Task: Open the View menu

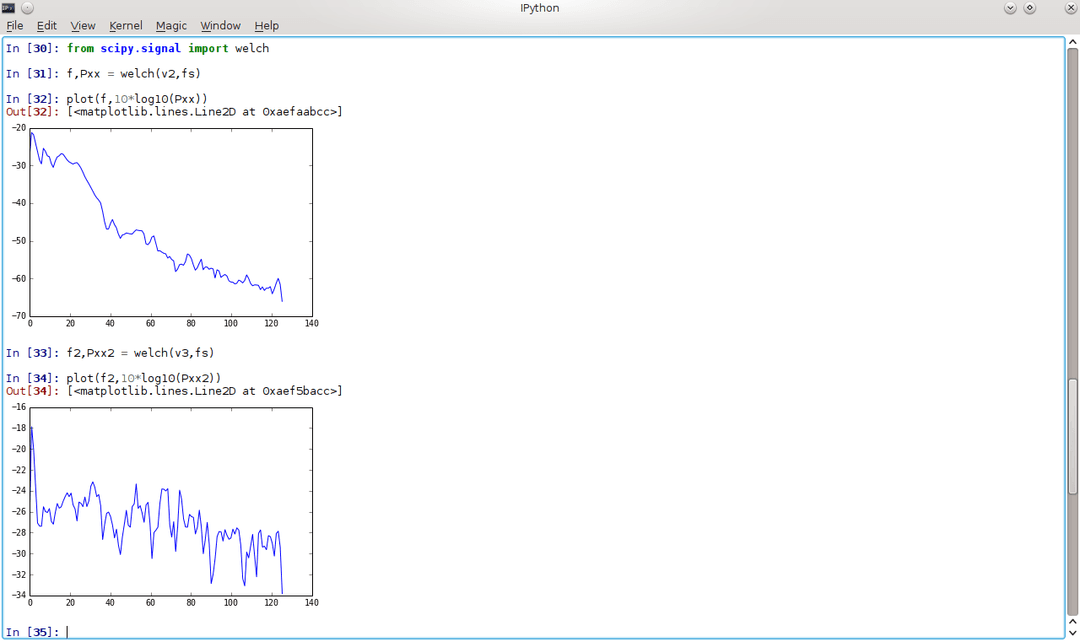Action: [83, 25]
